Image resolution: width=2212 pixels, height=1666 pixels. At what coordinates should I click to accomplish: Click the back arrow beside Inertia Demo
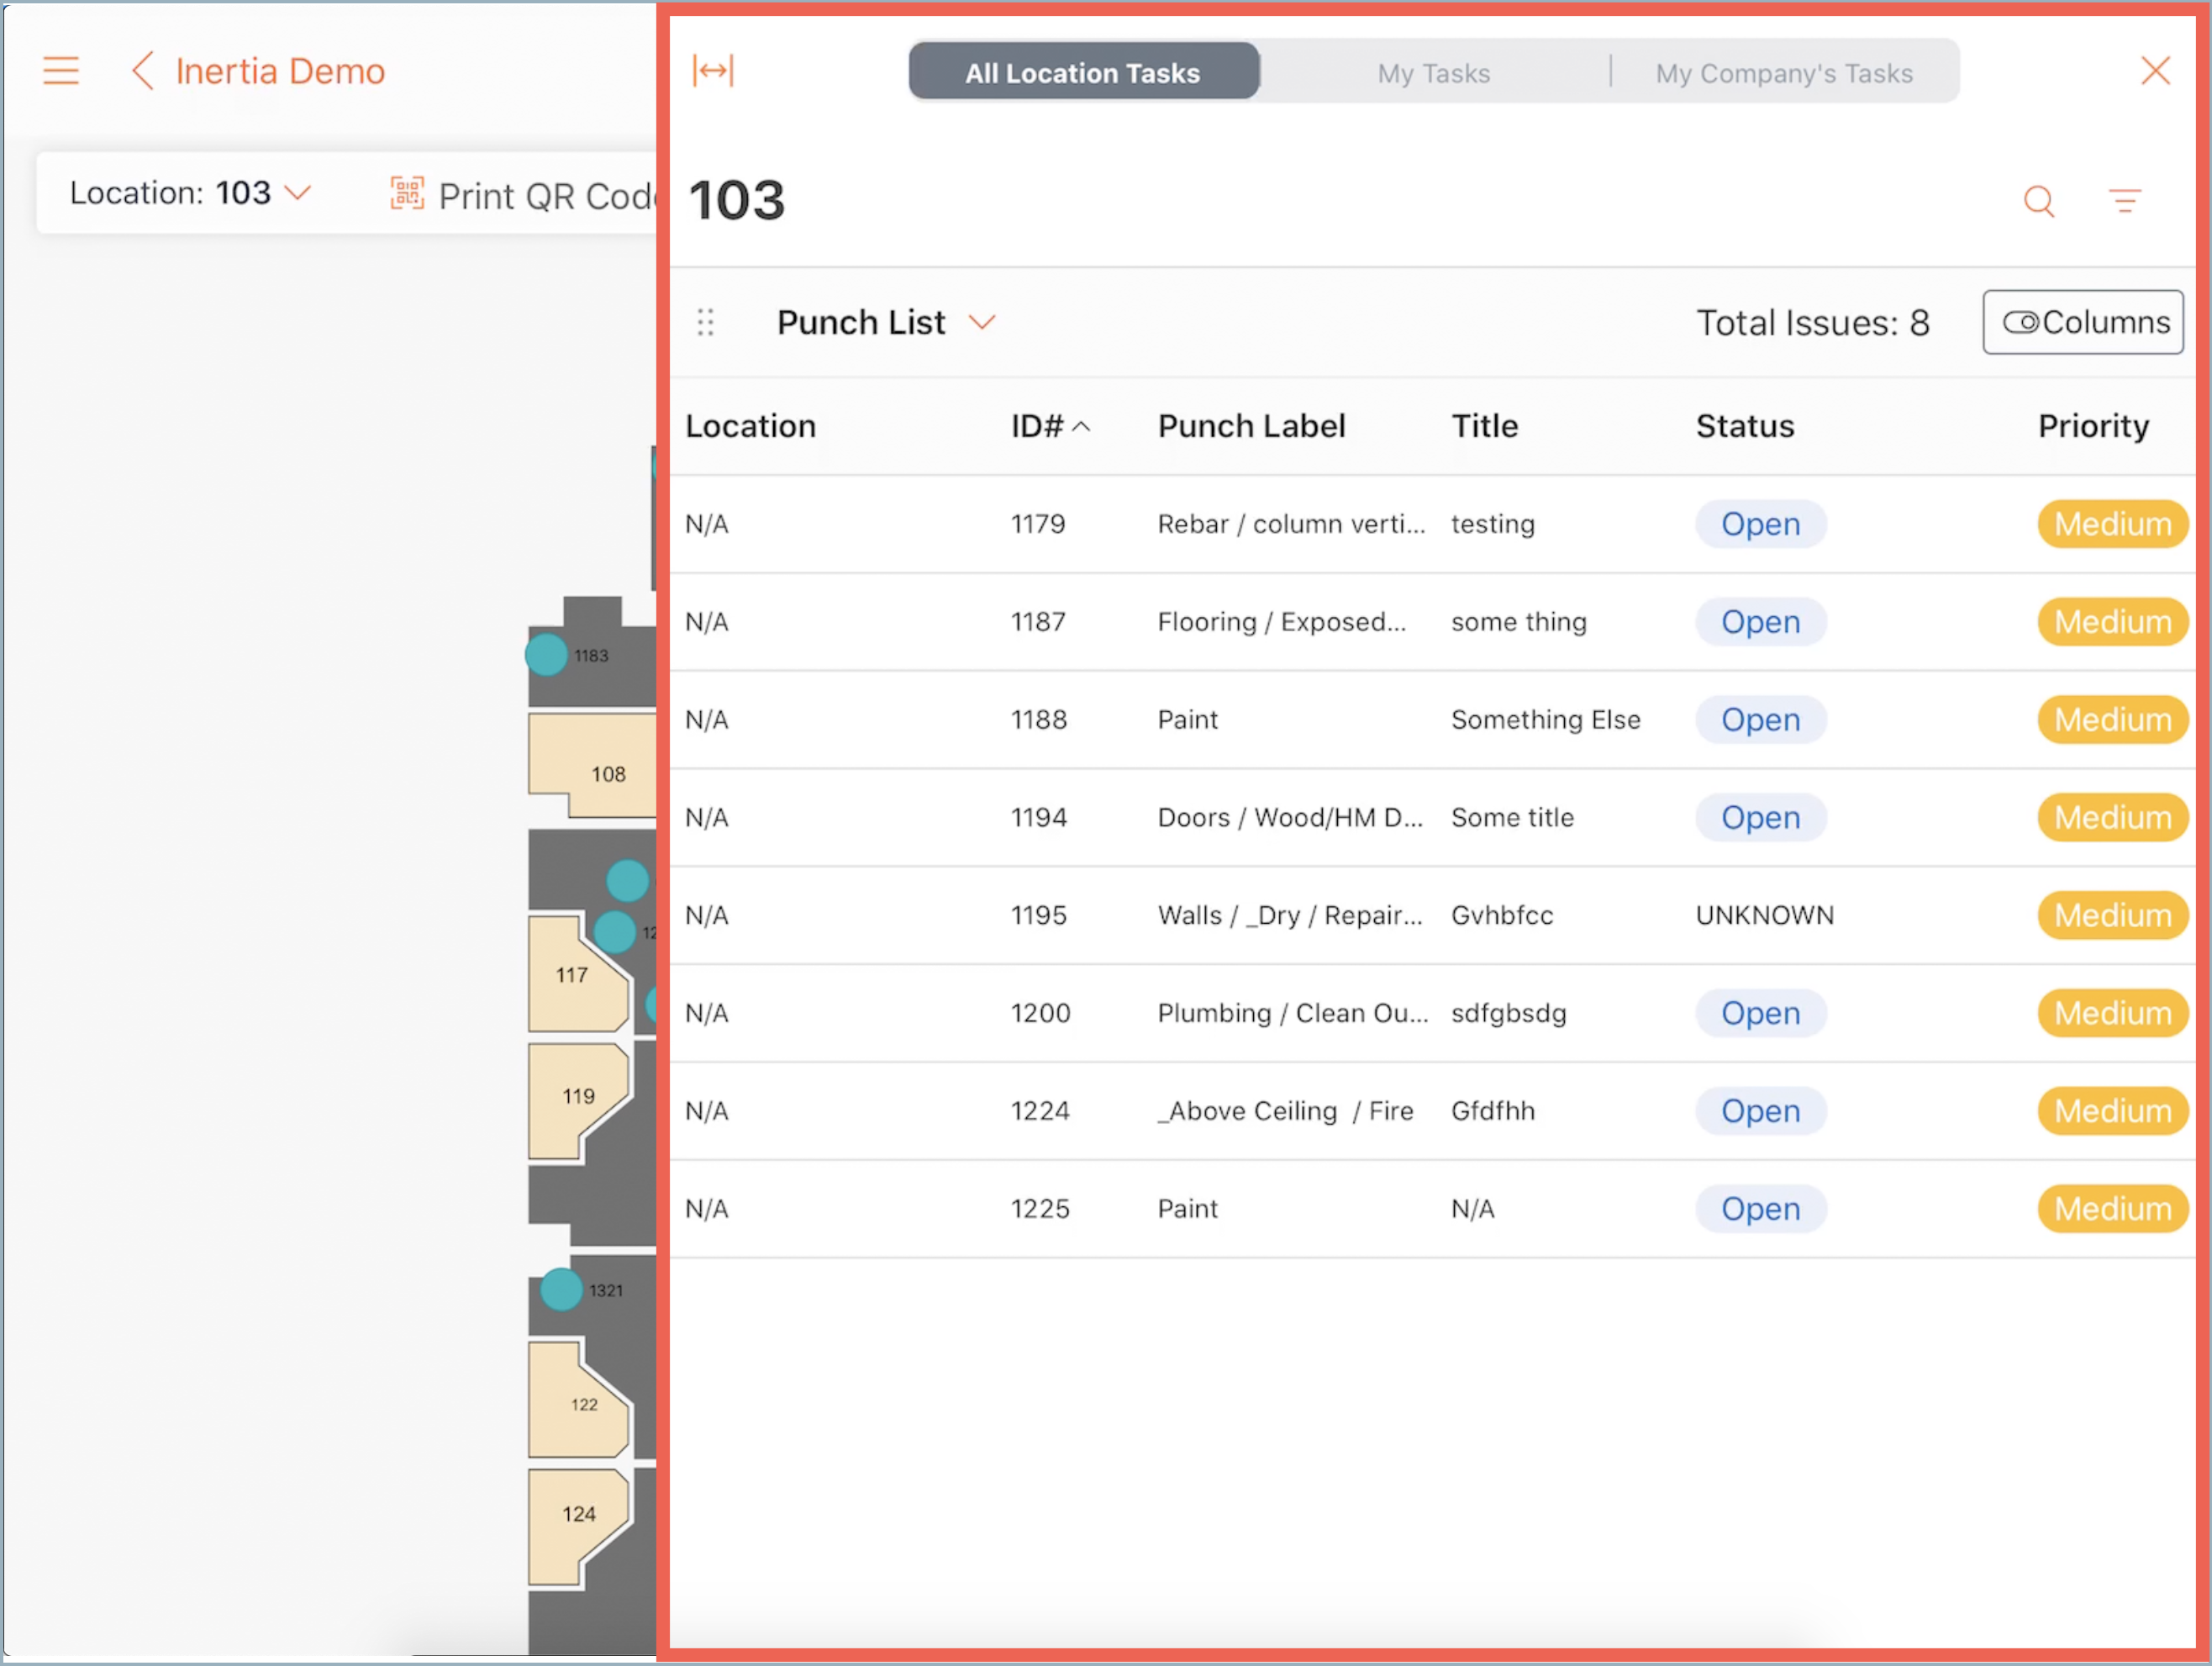click(144, 71)
